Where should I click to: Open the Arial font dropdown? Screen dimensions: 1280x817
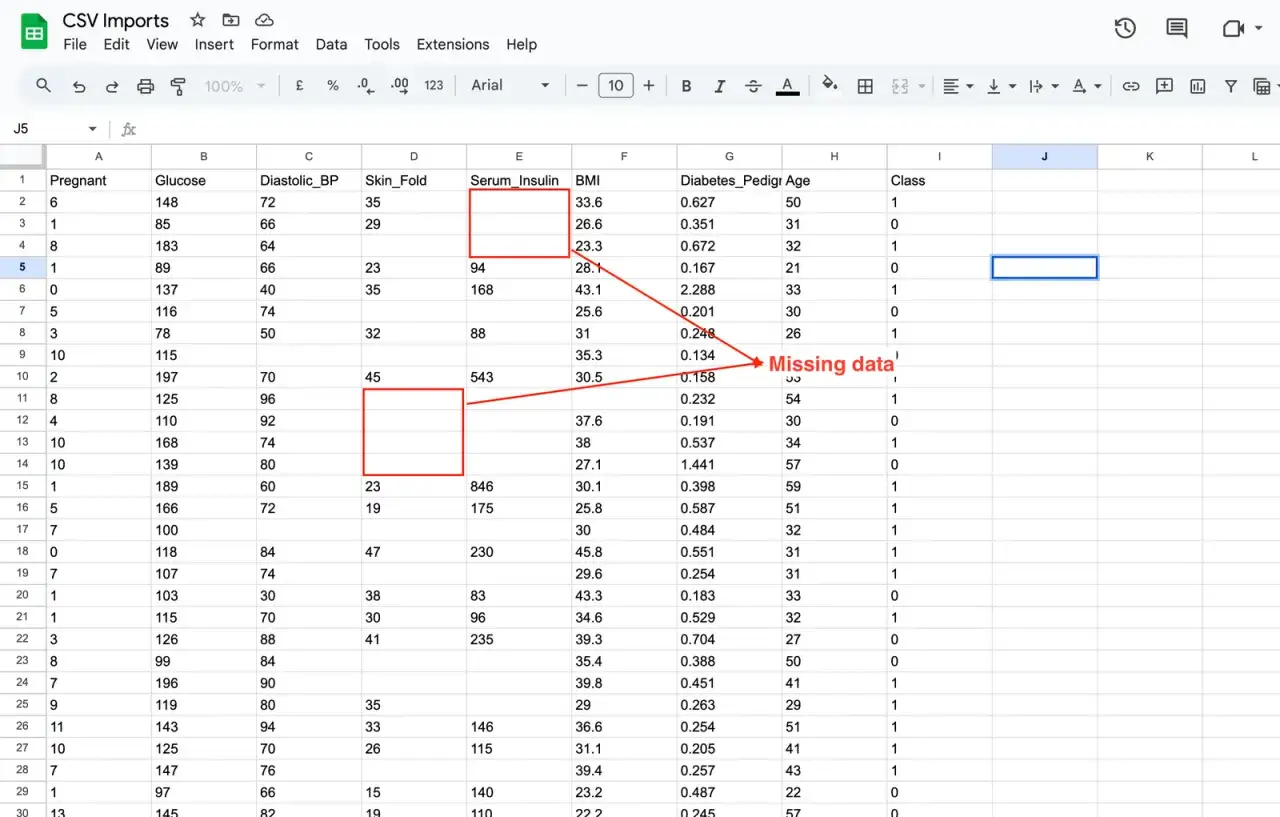[511, 86]
